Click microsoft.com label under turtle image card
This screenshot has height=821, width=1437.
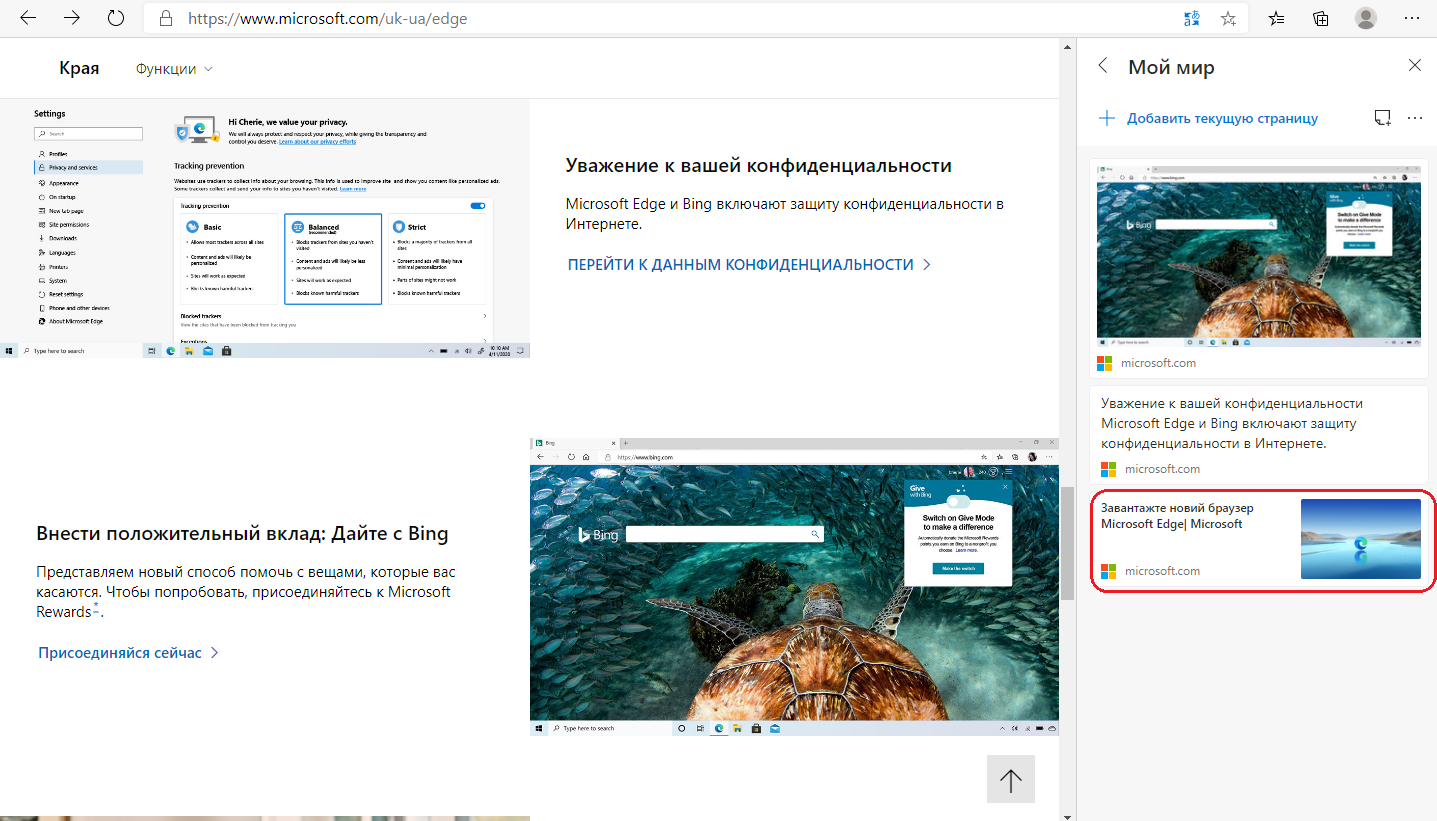[1158, 363]
